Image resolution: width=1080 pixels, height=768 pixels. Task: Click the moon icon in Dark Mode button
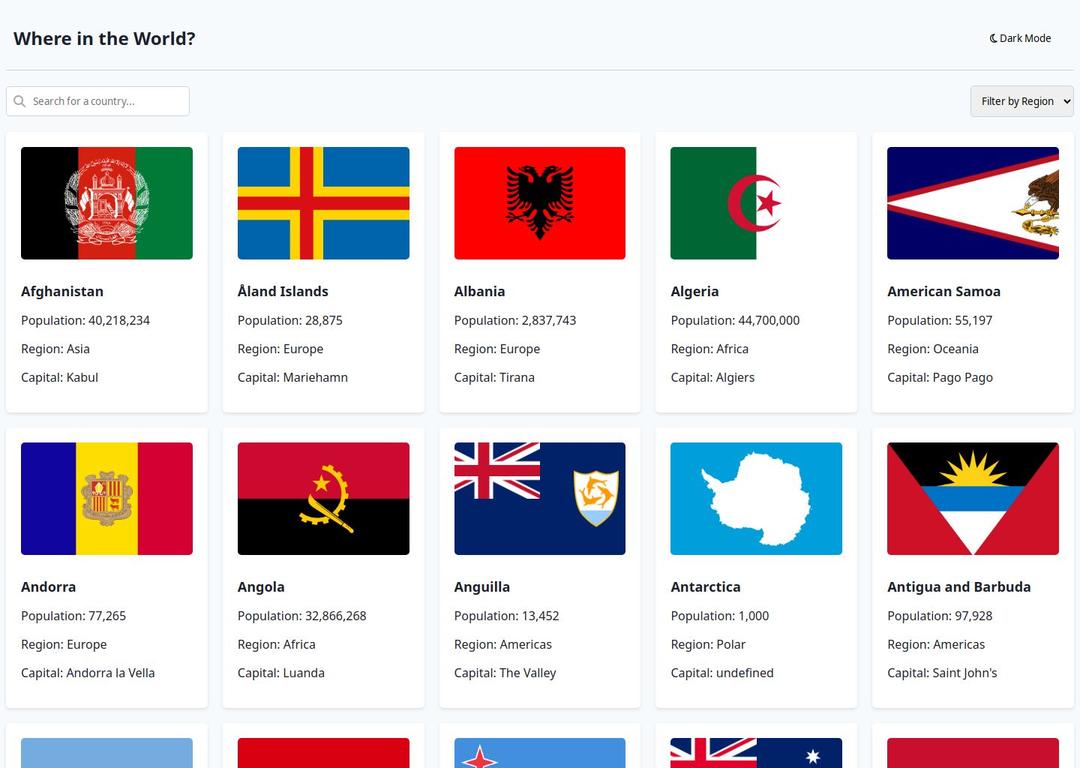pyautogui.click(x=992, y=38)
